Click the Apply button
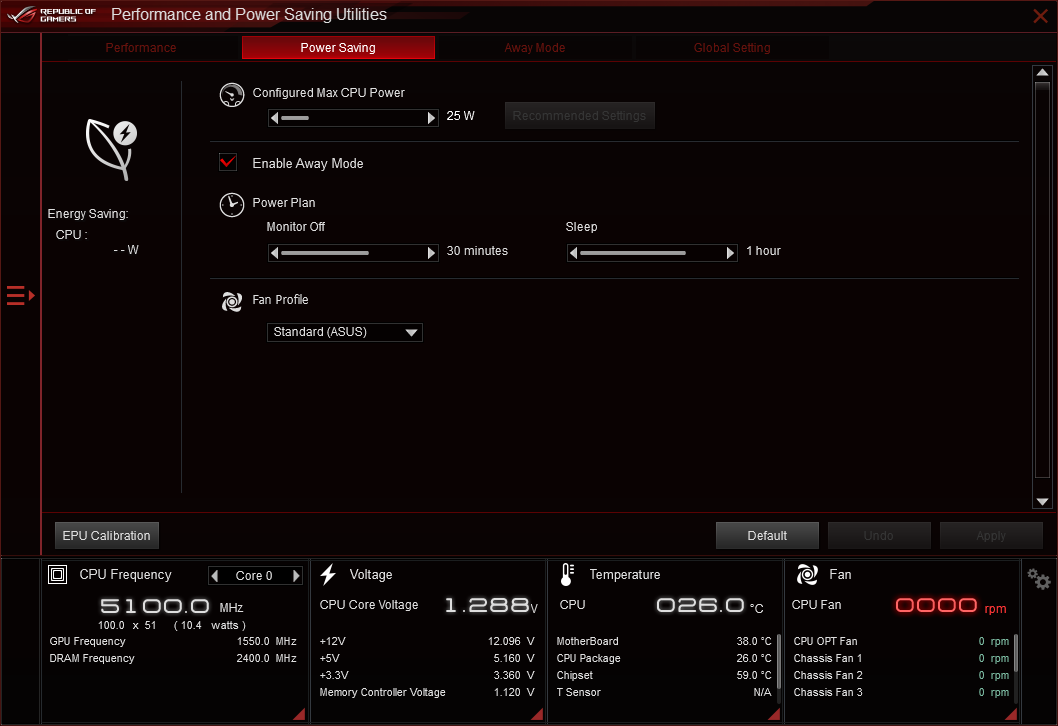This screenshot has width=1058, height=726. [991, 536]
